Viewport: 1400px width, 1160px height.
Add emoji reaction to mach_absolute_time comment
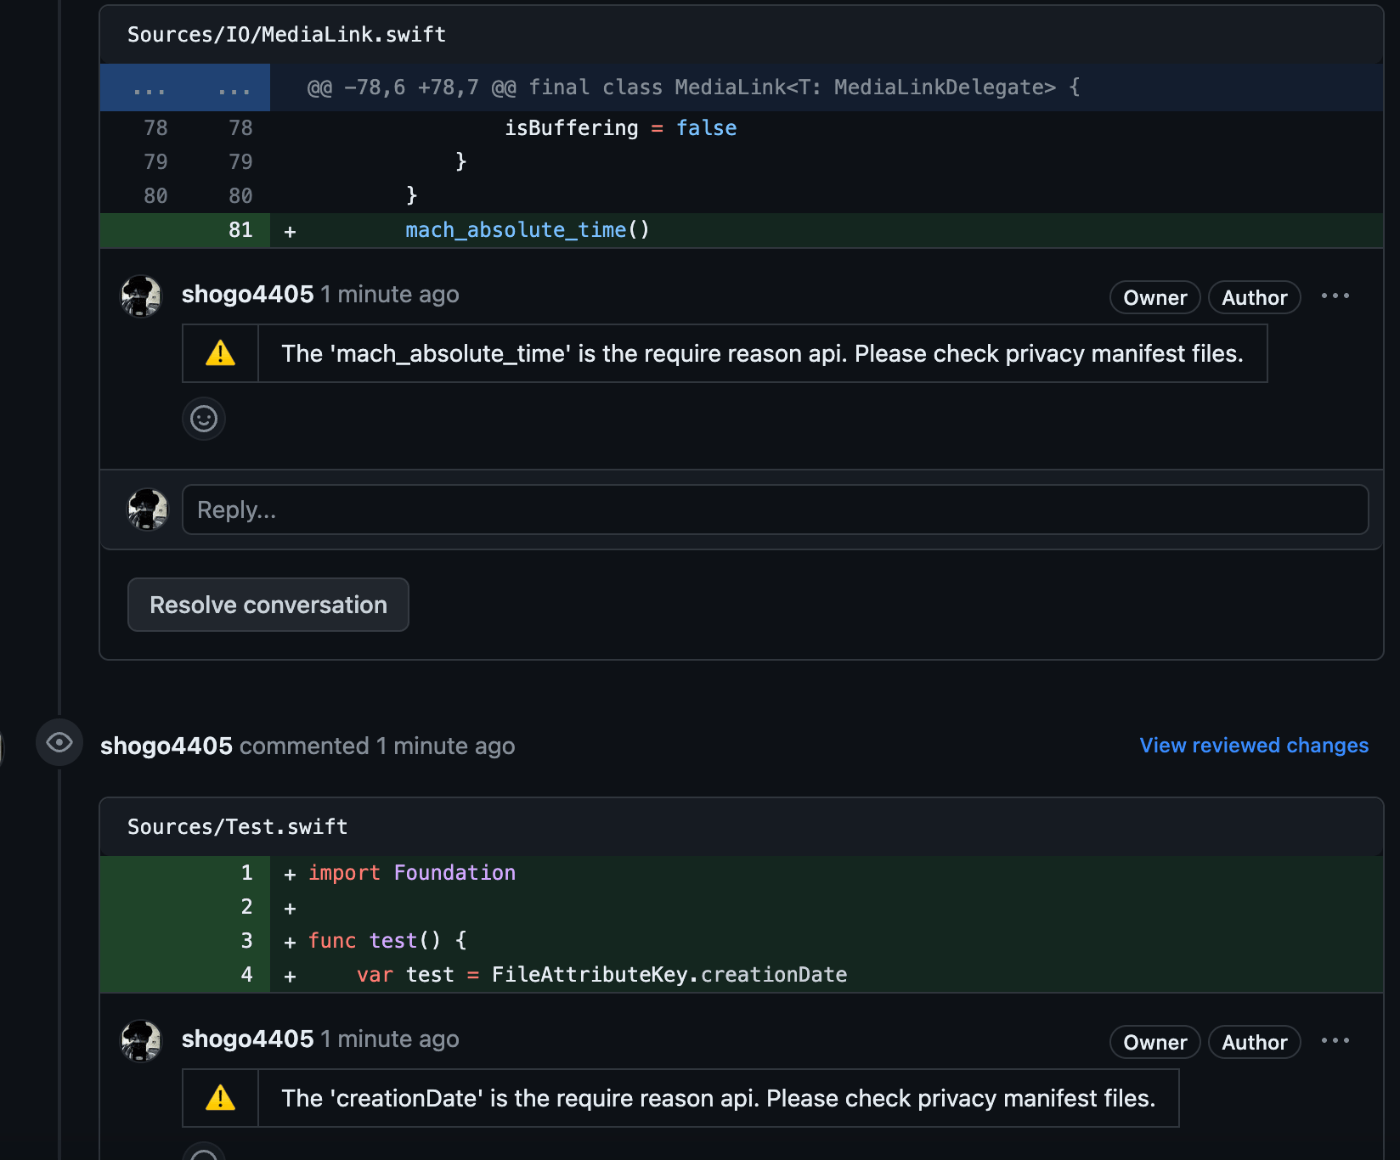point(204,418)
